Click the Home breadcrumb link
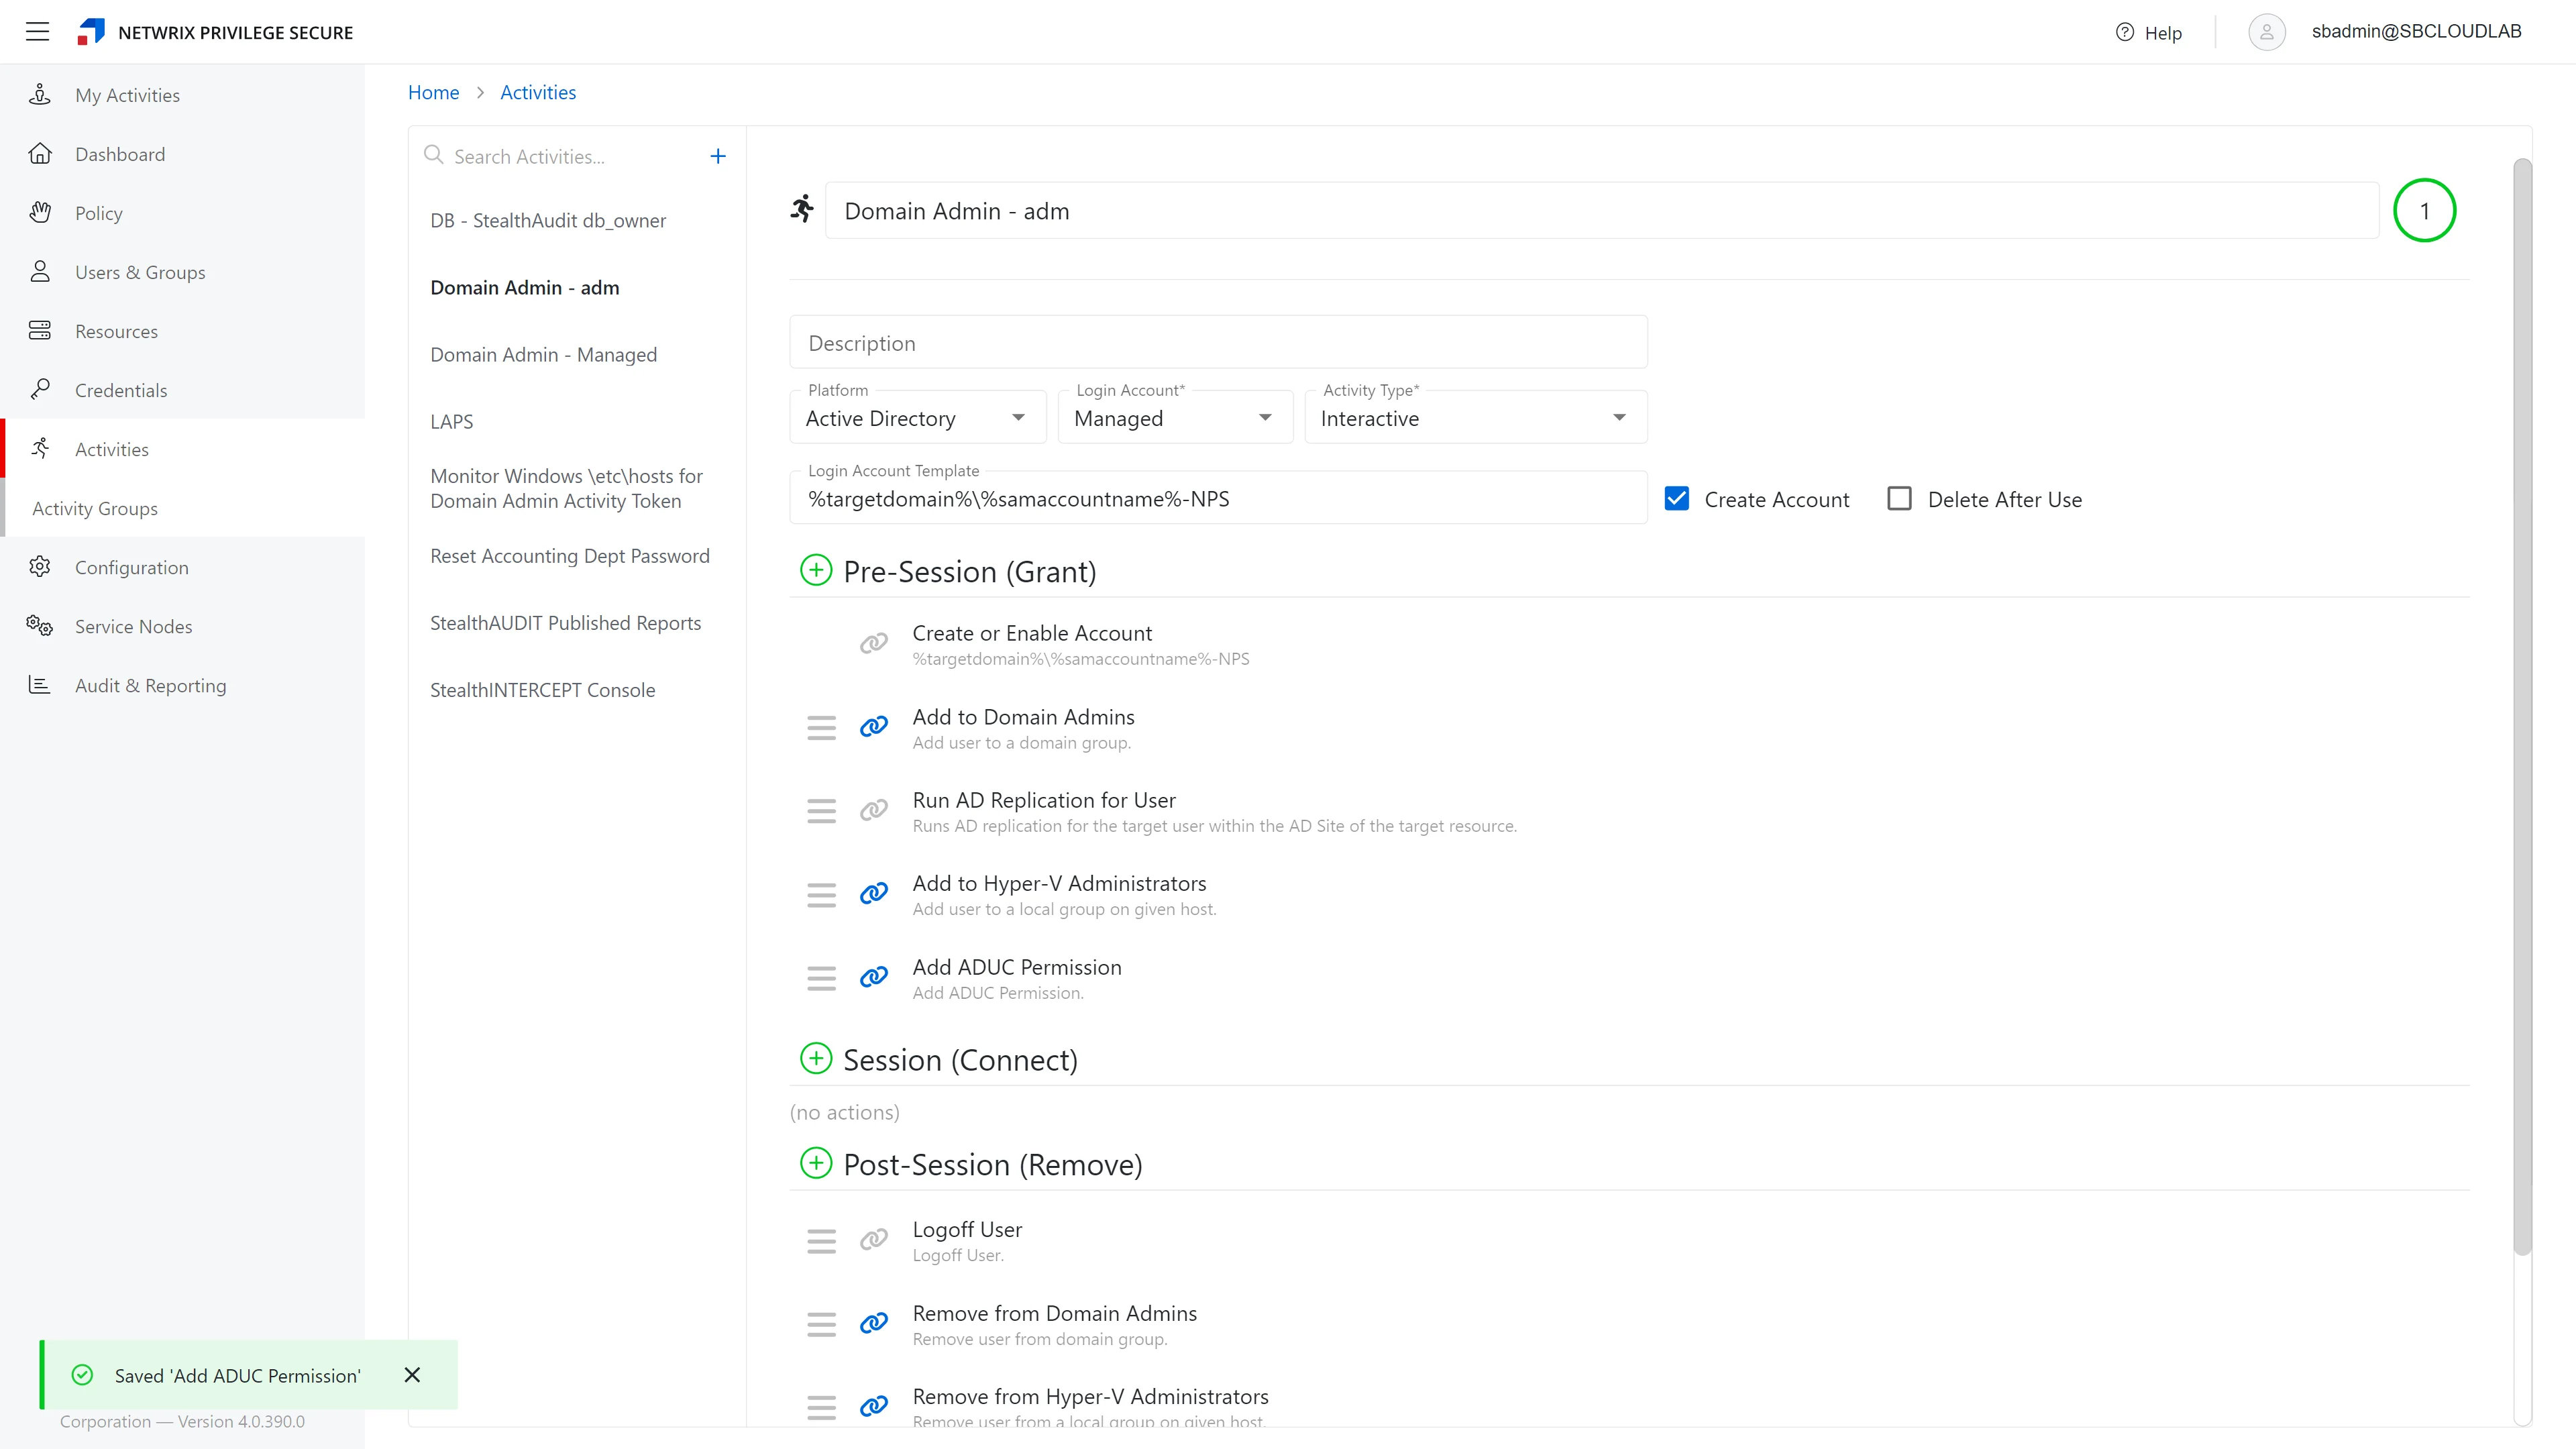 click(433, 92)
